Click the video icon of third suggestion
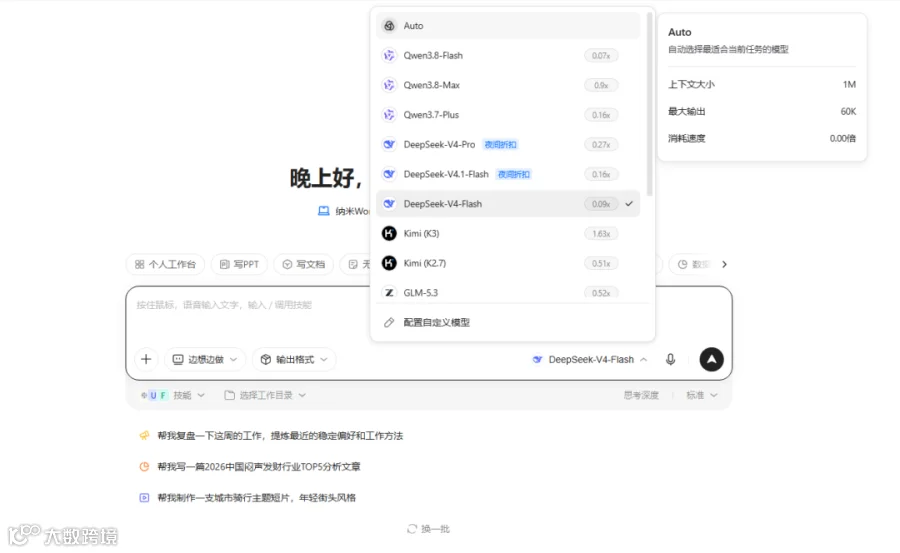 144,498
